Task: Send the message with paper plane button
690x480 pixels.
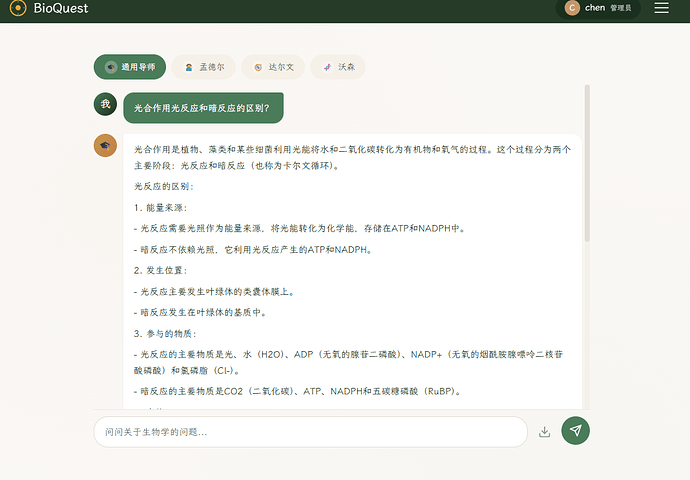Action: click(x=575, y=431)
